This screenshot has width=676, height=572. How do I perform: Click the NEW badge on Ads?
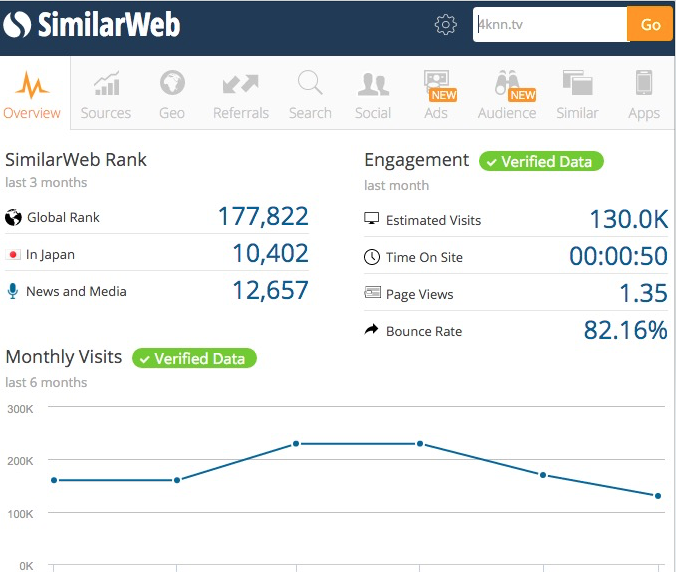(x=443, y=95)
